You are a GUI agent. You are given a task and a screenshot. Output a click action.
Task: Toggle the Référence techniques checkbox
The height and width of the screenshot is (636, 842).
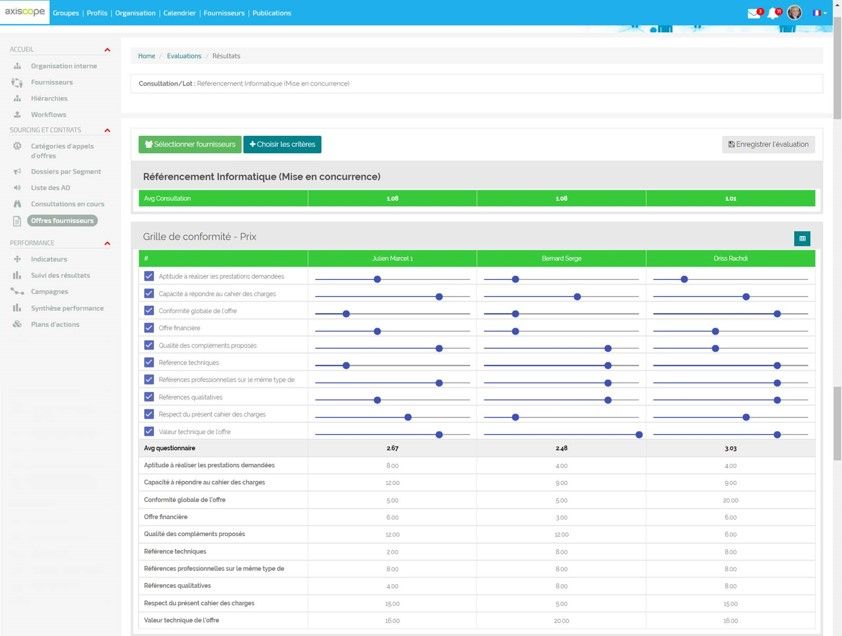149,363
